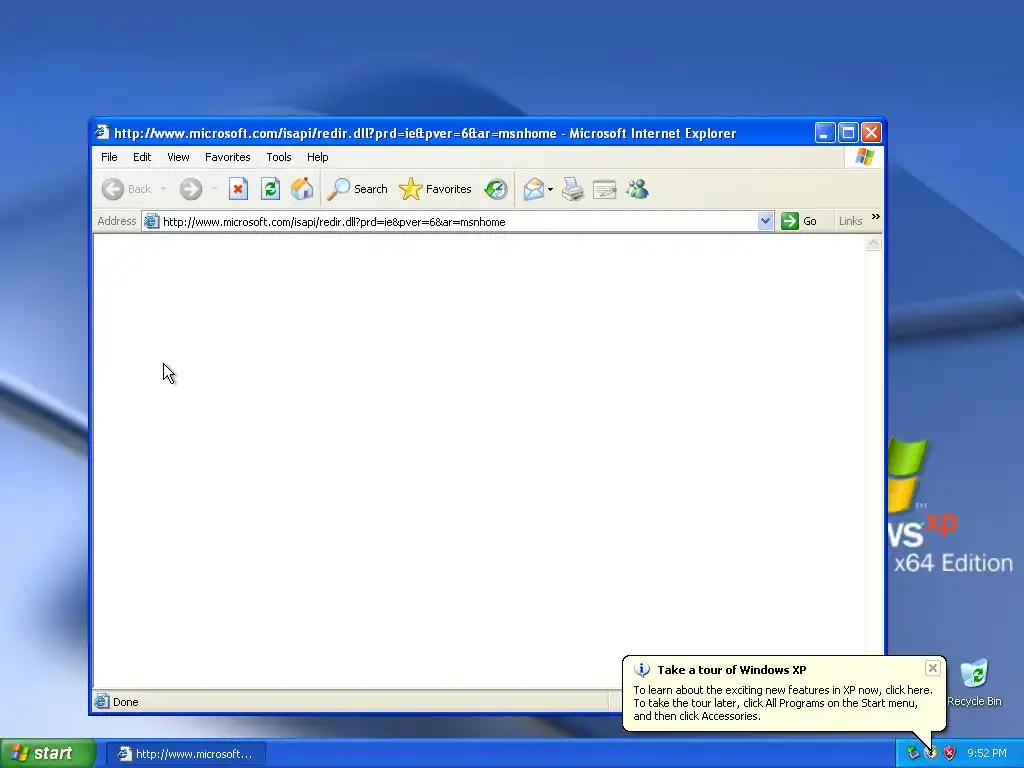Viewport: 1024px width, 768px height.
Task: Expand the Links toolbar chevron
Action: [876, 217]
